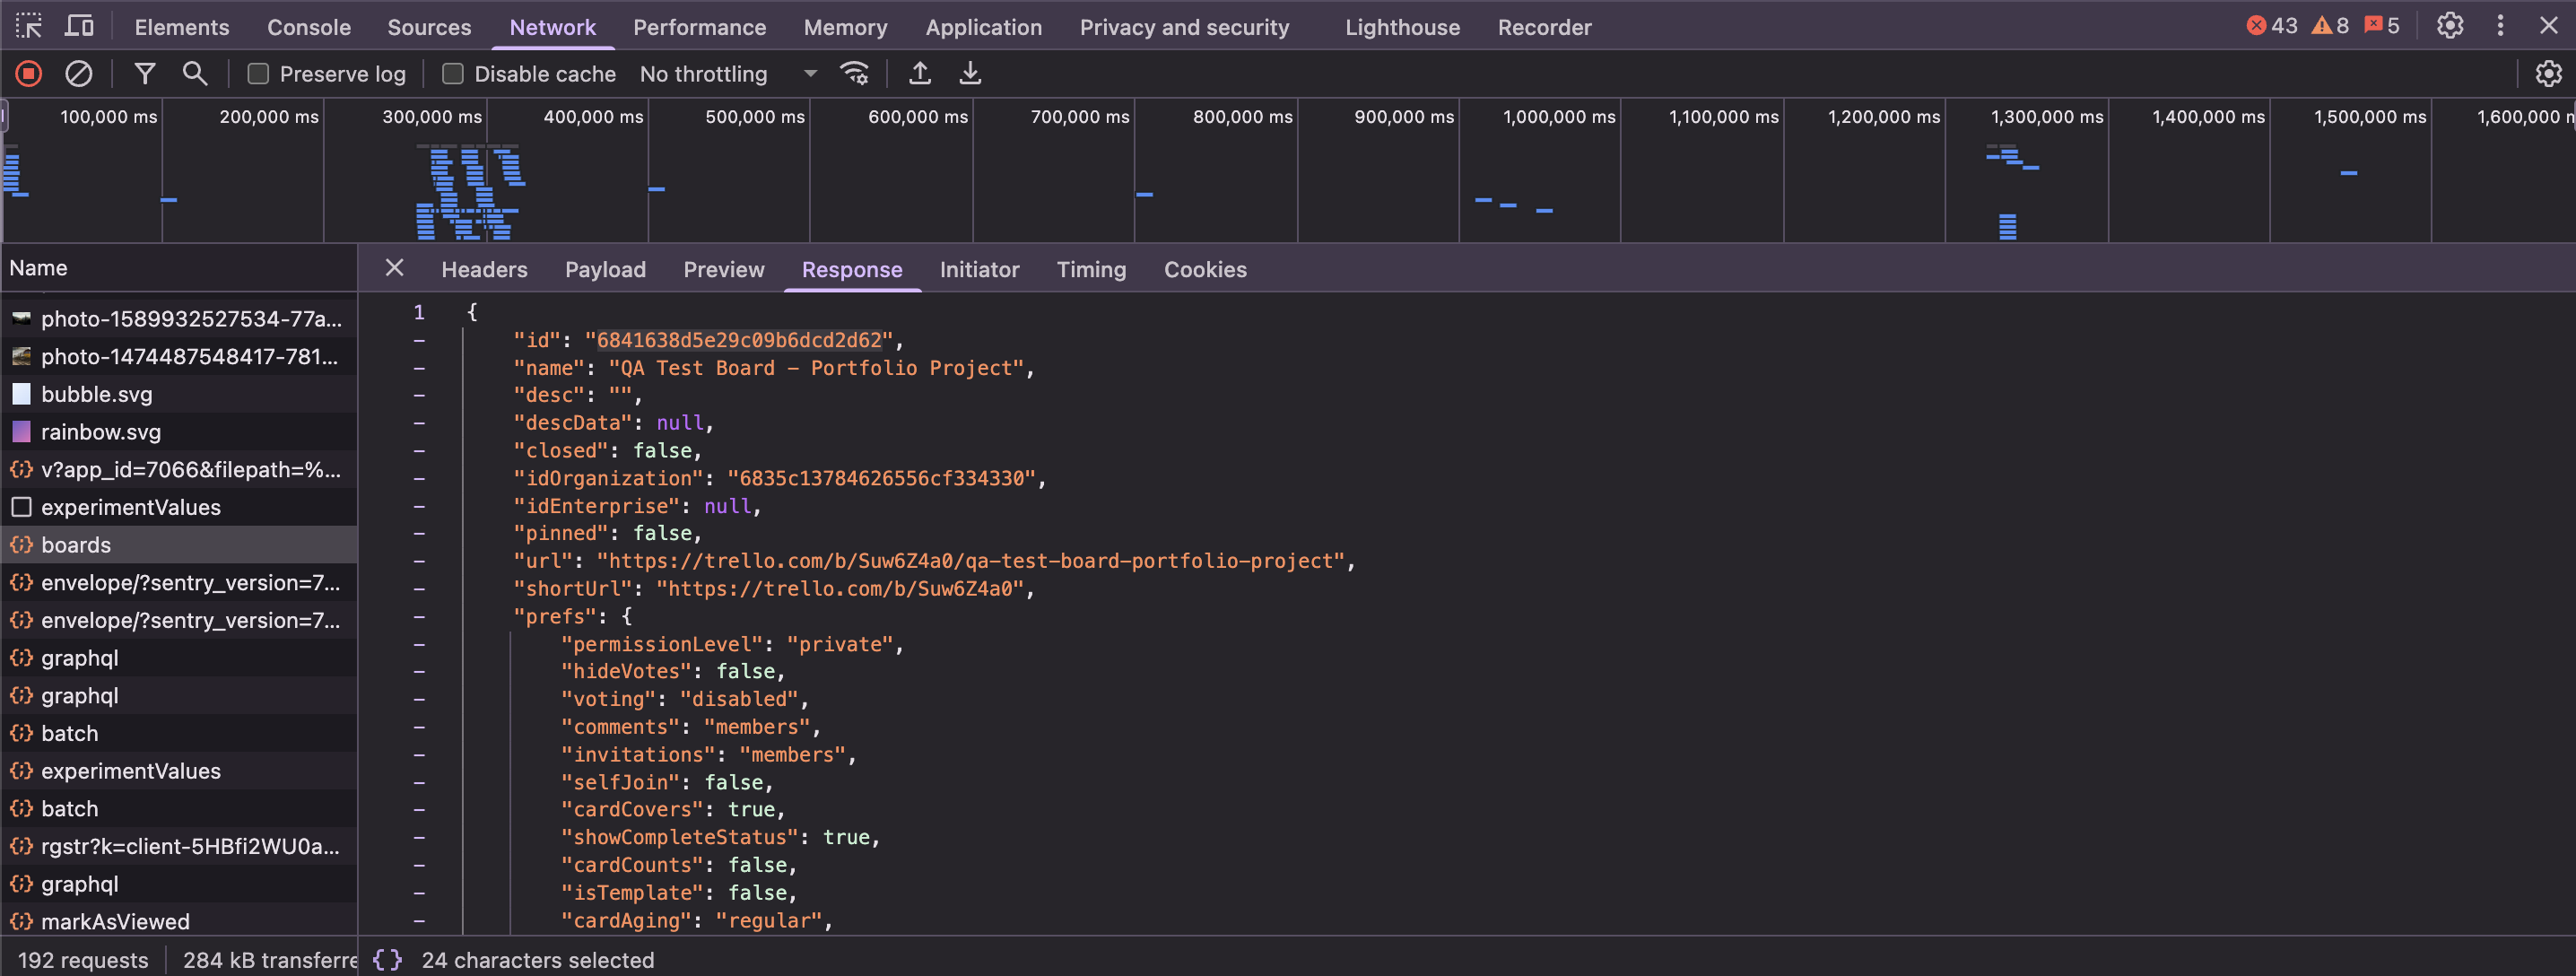Click the board name value string

click(816, 368)
